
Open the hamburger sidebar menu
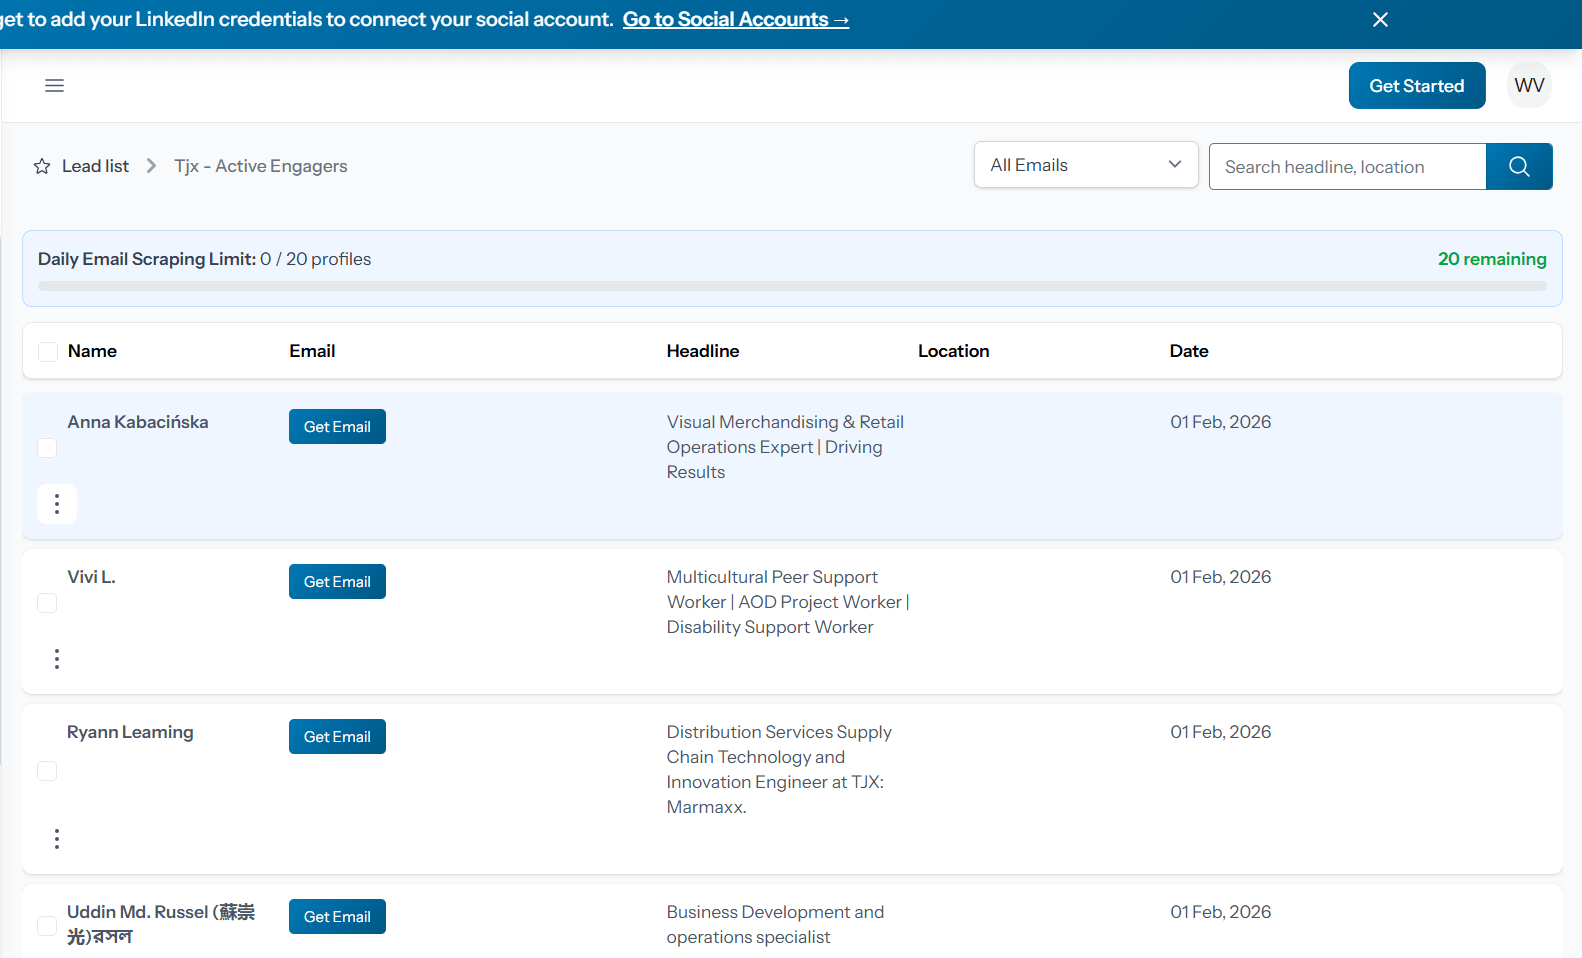coord(55,86)
